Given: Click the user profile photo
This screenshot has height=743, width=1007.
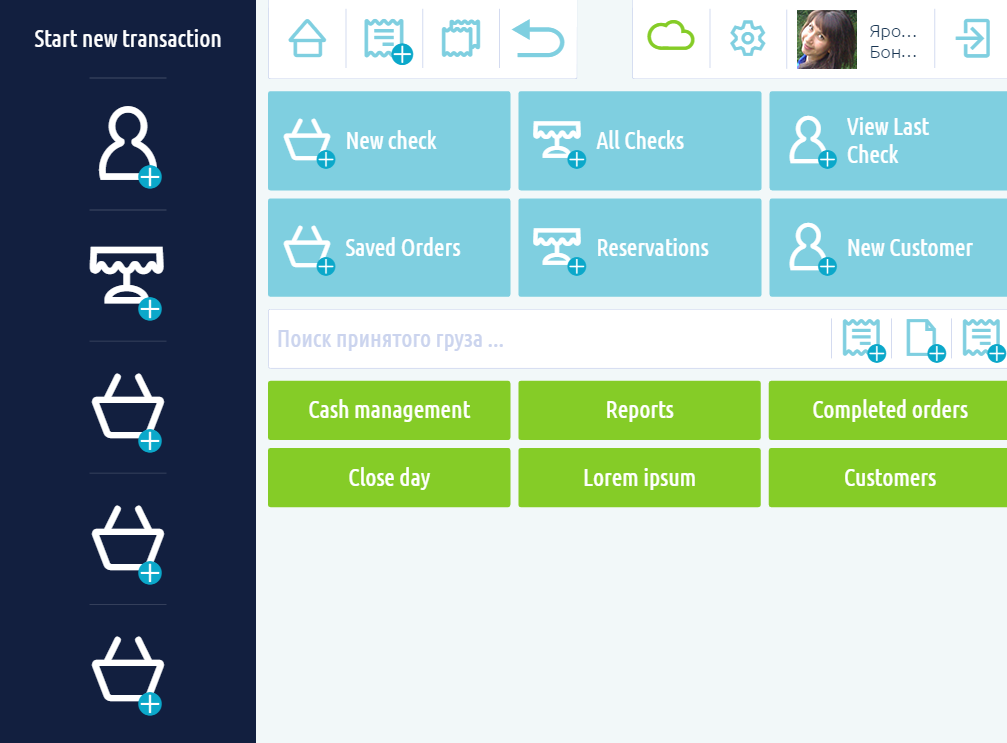Looking at the screenshot, I should [x=826, y=39].
